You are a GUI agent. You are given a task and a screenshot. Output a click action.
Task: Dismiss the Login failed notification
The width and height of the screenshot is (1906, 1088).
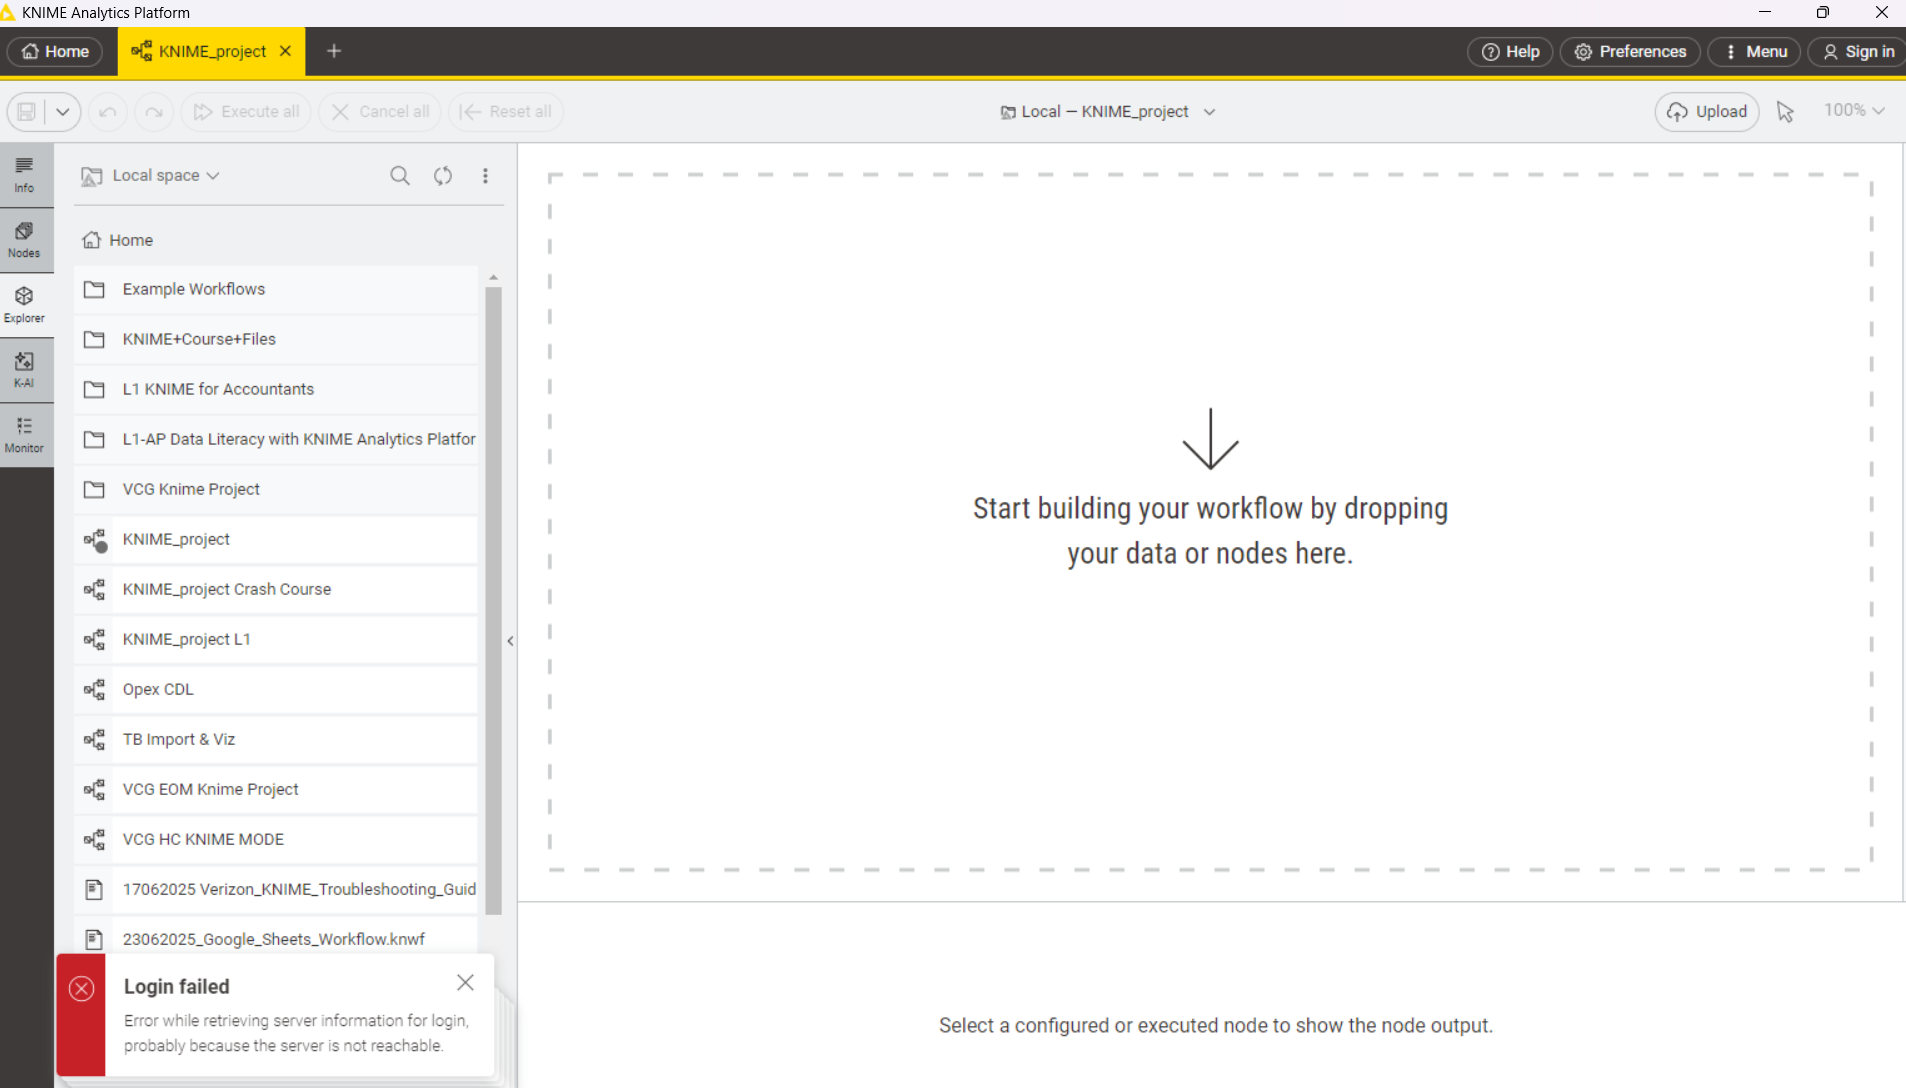pos(465,983)
